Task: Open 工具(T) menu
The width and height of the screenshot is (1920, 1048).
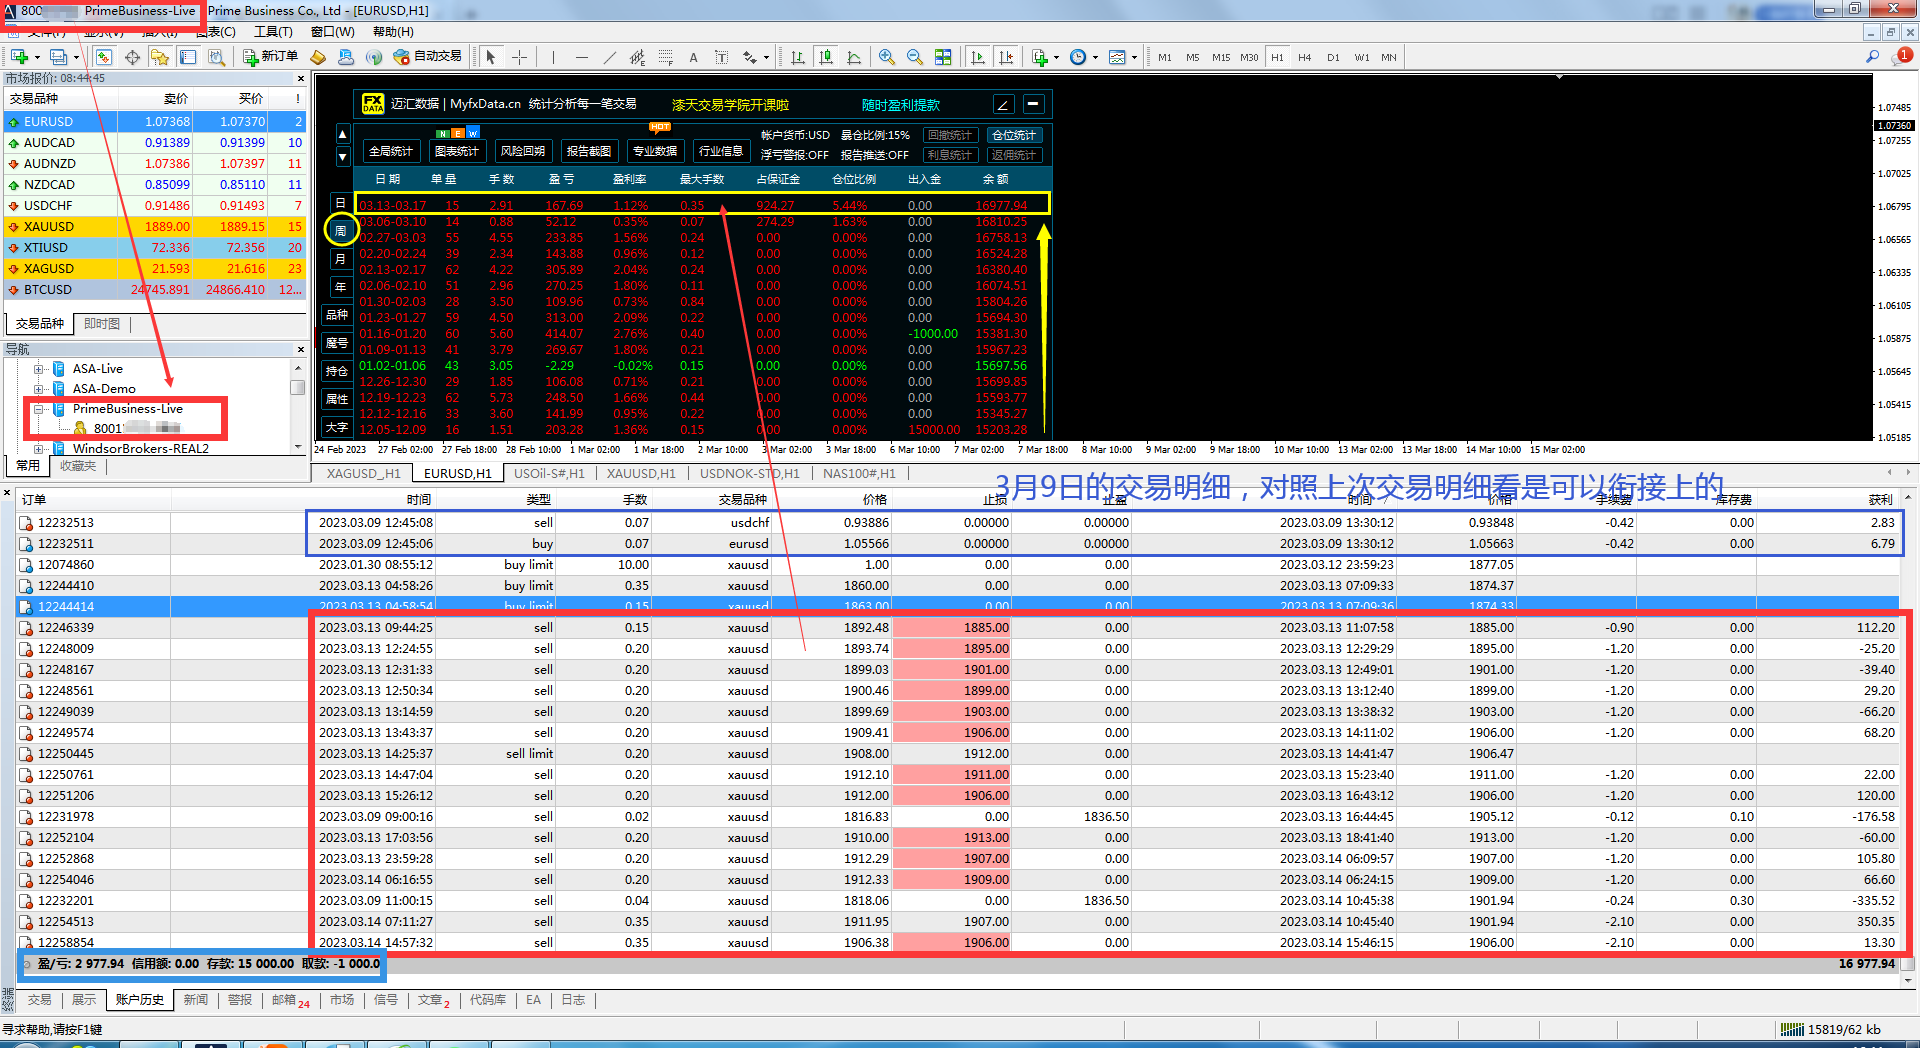Action: click(273, 32)
